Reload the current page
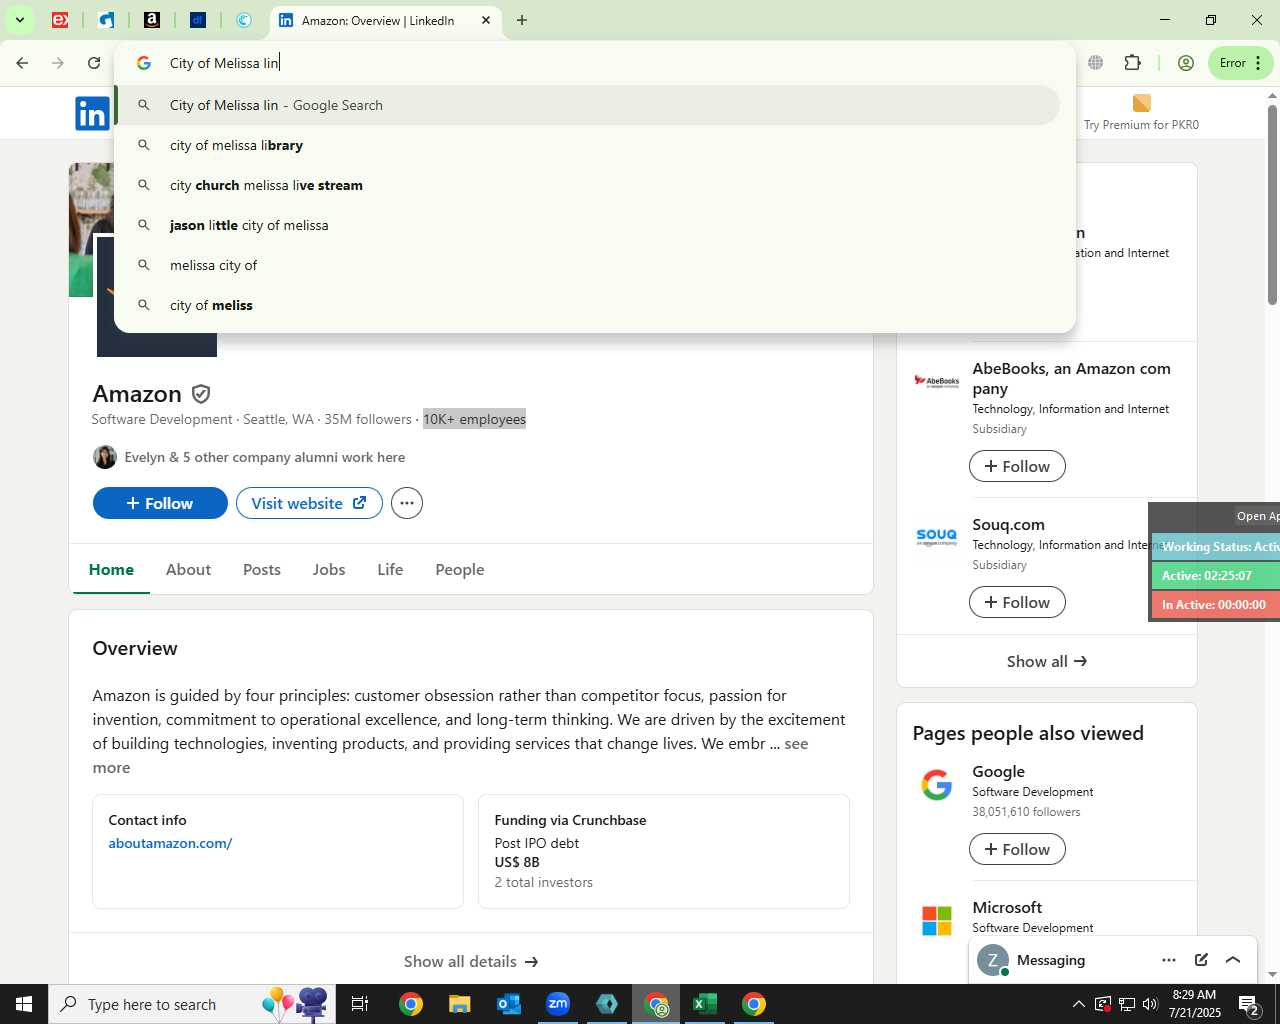The image size is (1280, 1024). [94, 63]
